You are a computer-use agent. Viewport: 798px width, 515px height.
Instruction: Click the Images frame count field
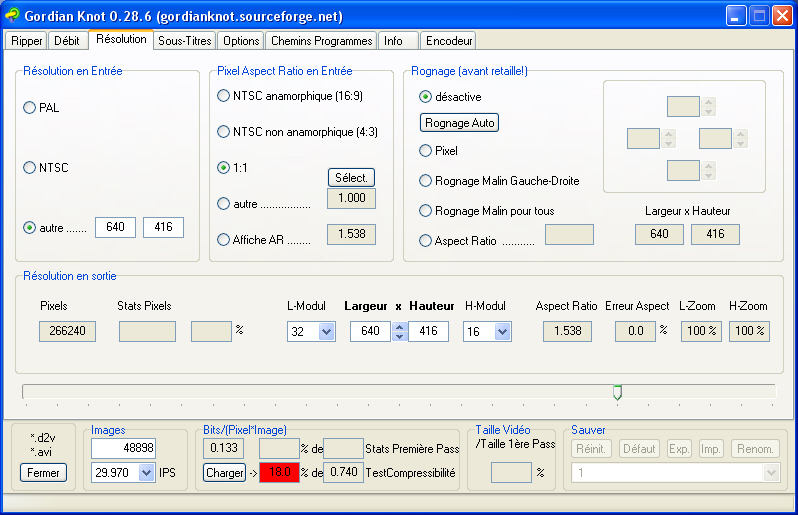tap(123, 448)
